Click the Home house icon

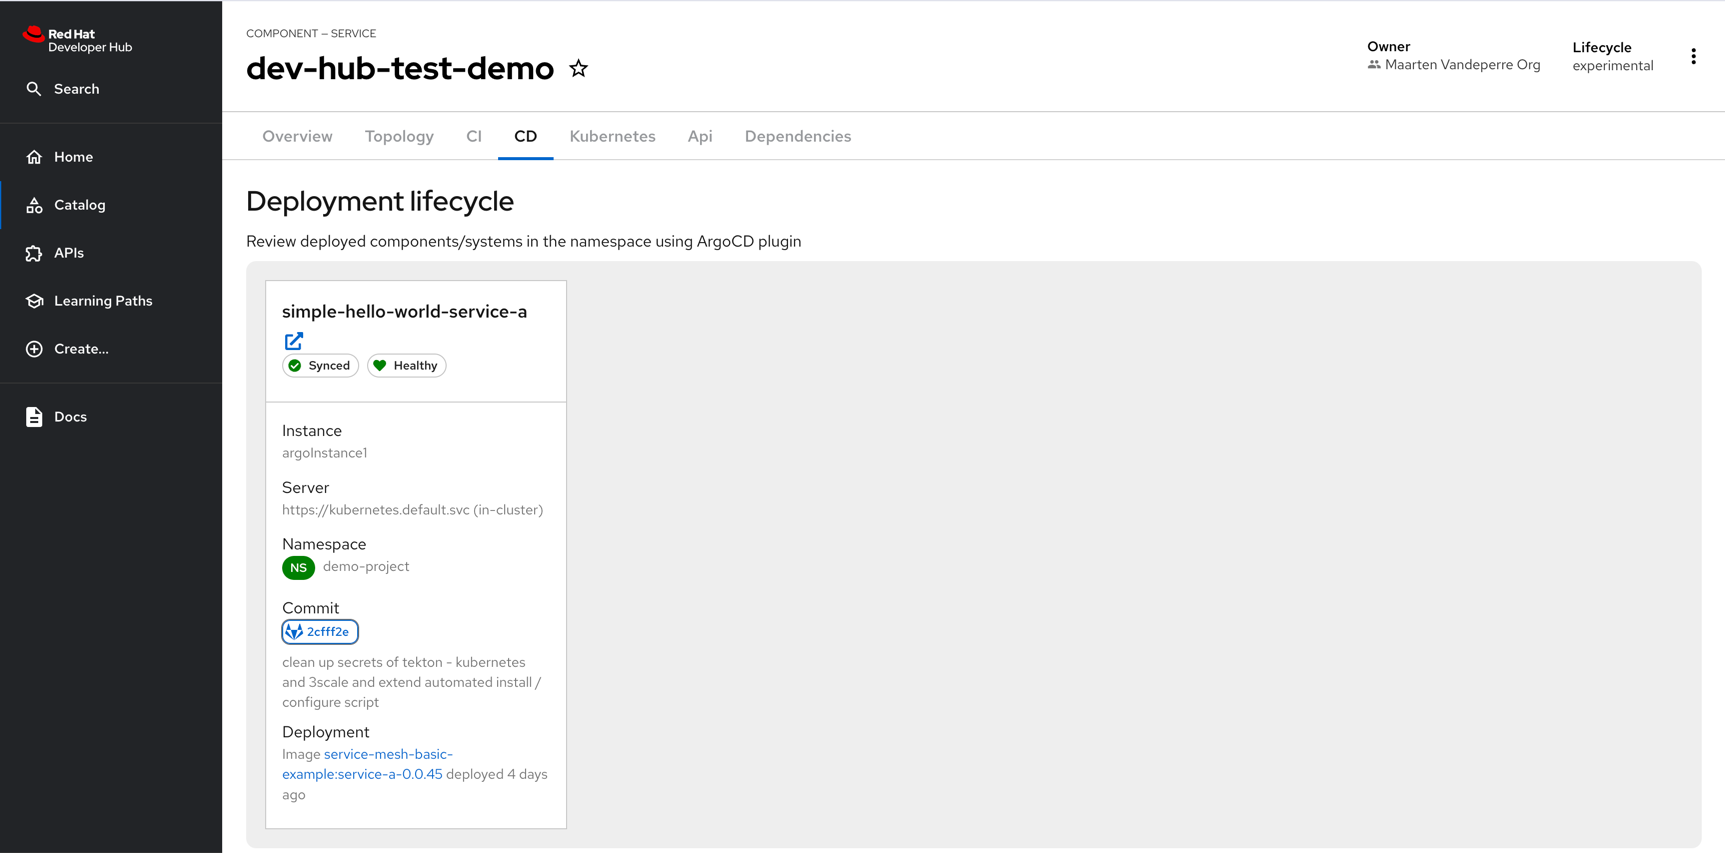34,157
